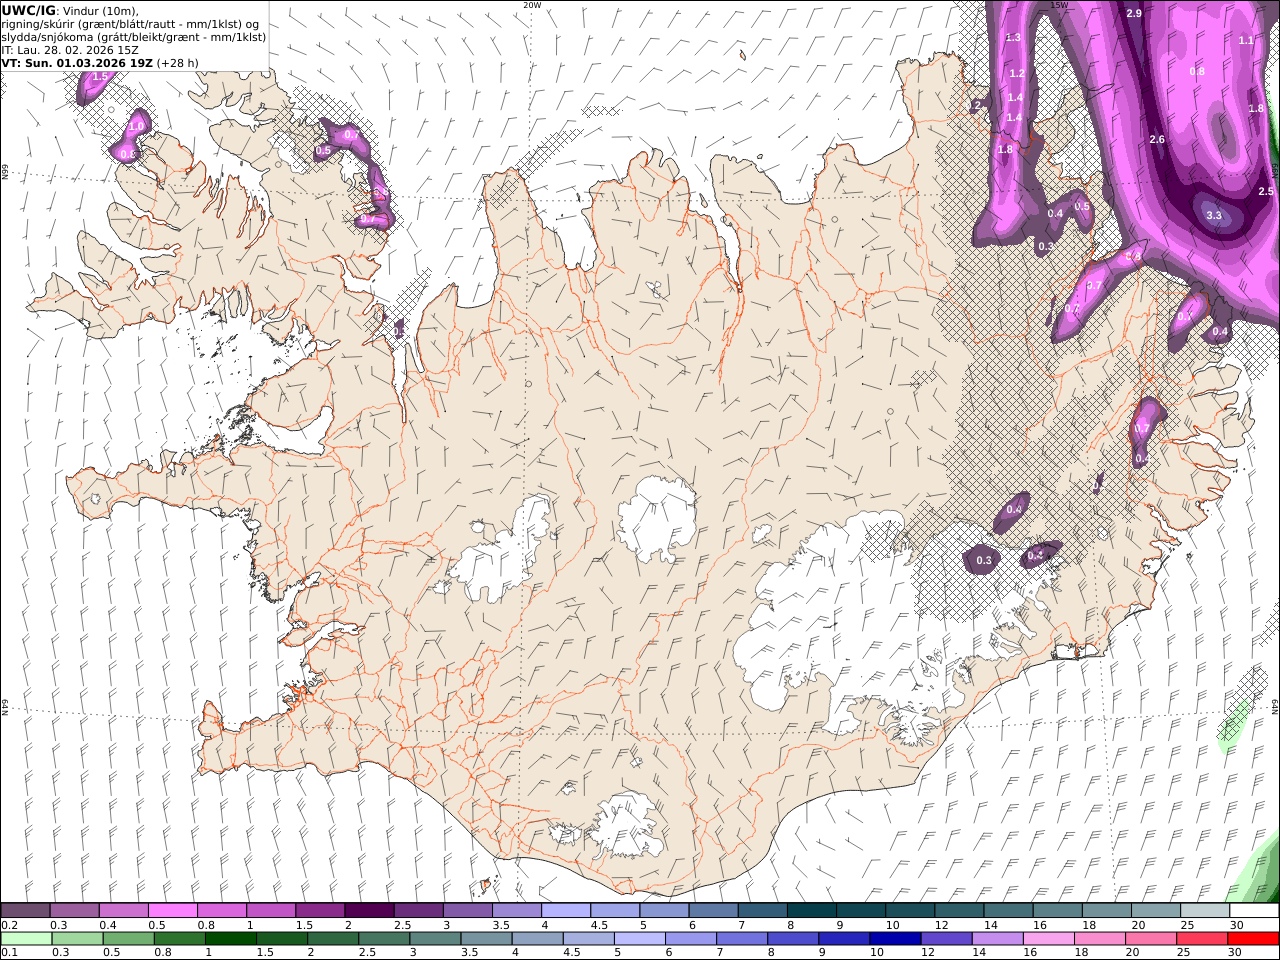Click the bright magenta 0.5–0.8 snow legend swatch
The image size is (1280, 960).
(x=172, y=911)
